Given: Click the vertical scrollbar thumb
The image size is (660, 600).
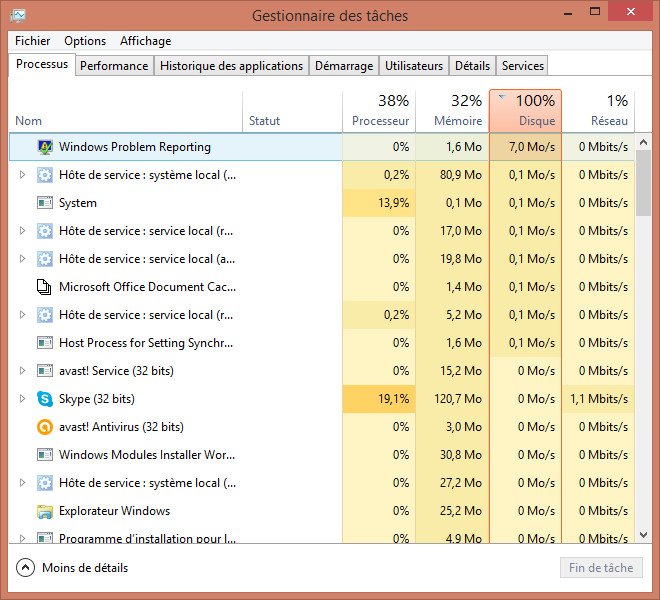Looking at the screenshot, I should pyautogui.click(x=643, y=183).
